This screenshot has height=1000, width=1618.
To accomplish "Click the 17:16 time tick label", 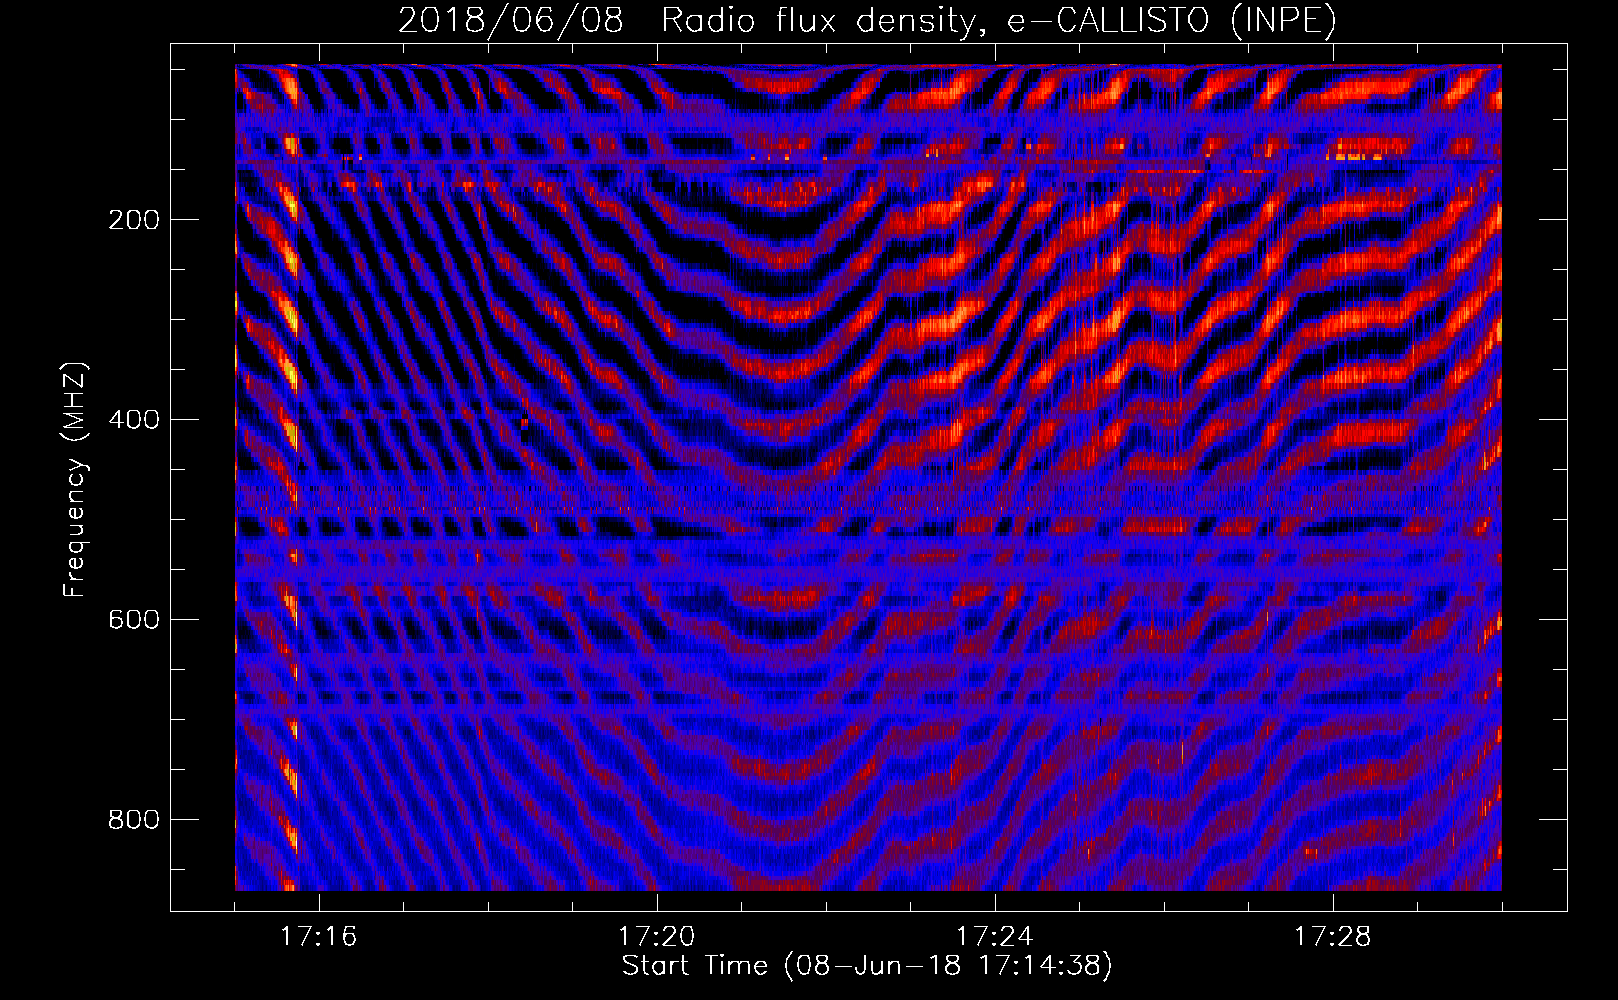I will click(x=318, y=937).
